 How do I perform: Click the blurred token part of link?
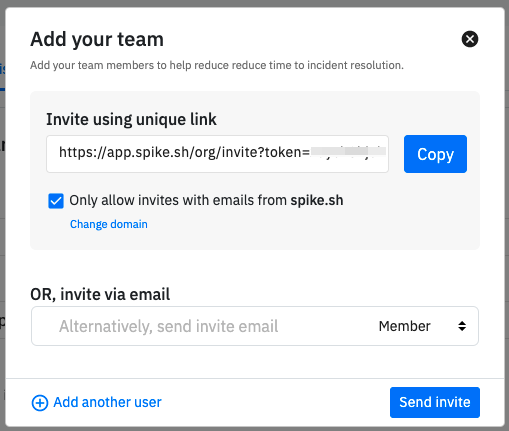coord(348,152)
